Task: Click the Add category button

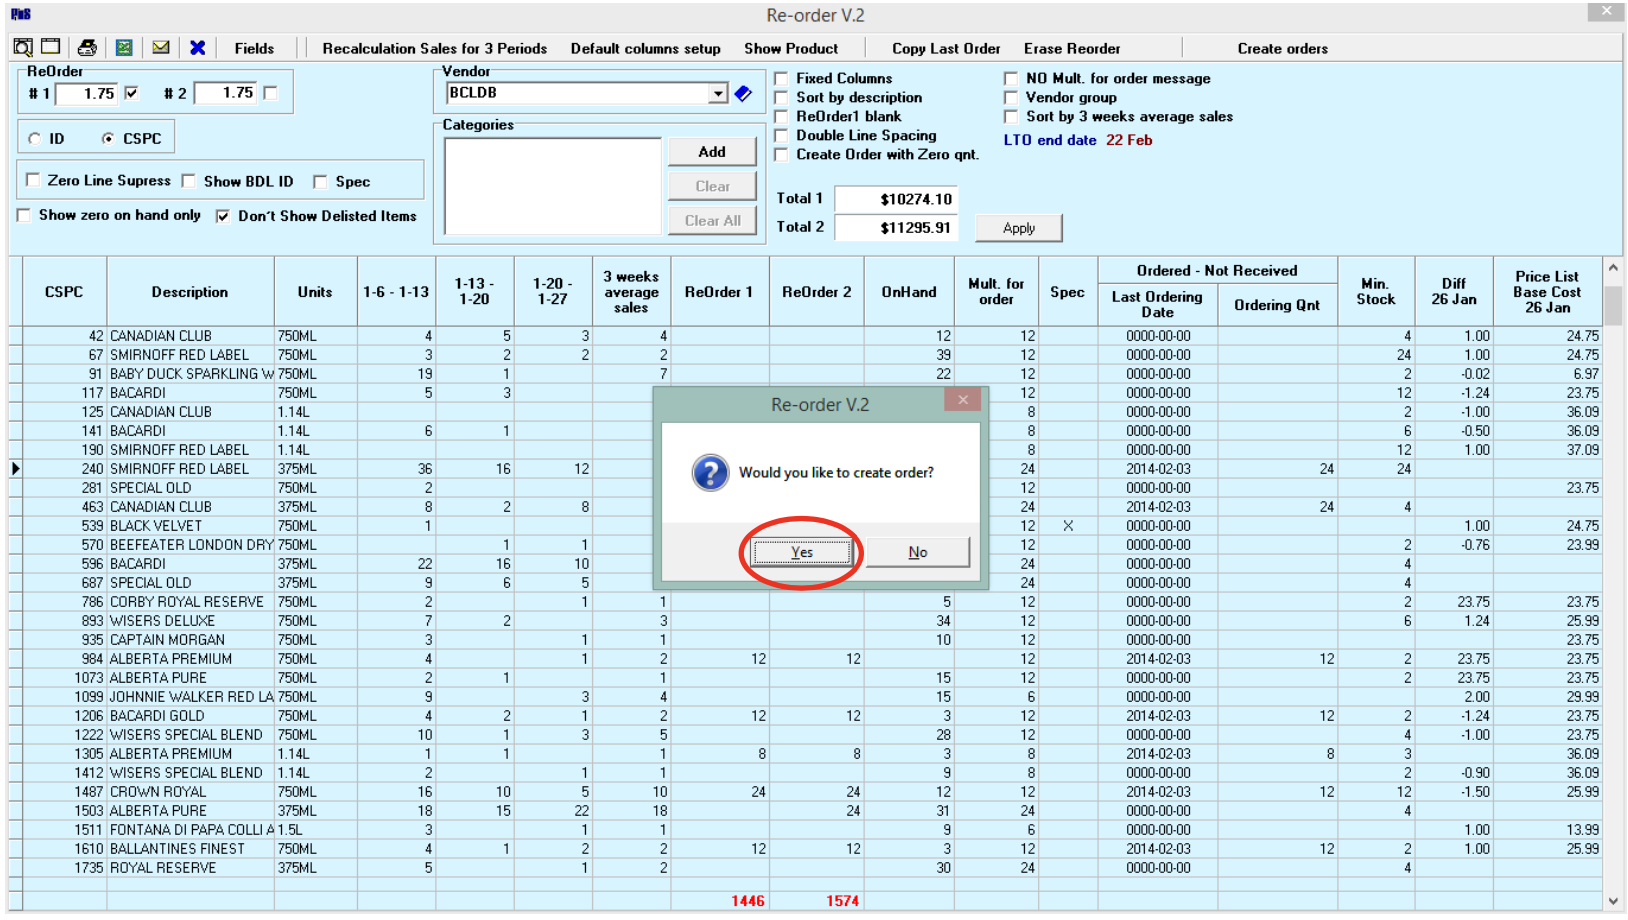Action: 712,152
